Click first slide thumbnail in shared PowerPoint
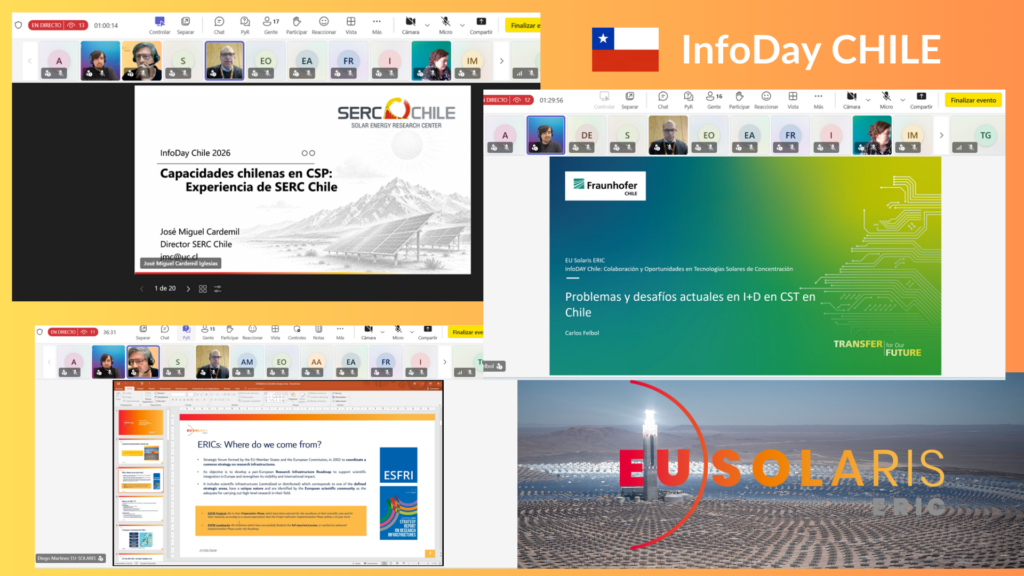Image resolution: width=1024 pixels, height=576 pixels. click(x=140, y=423)
